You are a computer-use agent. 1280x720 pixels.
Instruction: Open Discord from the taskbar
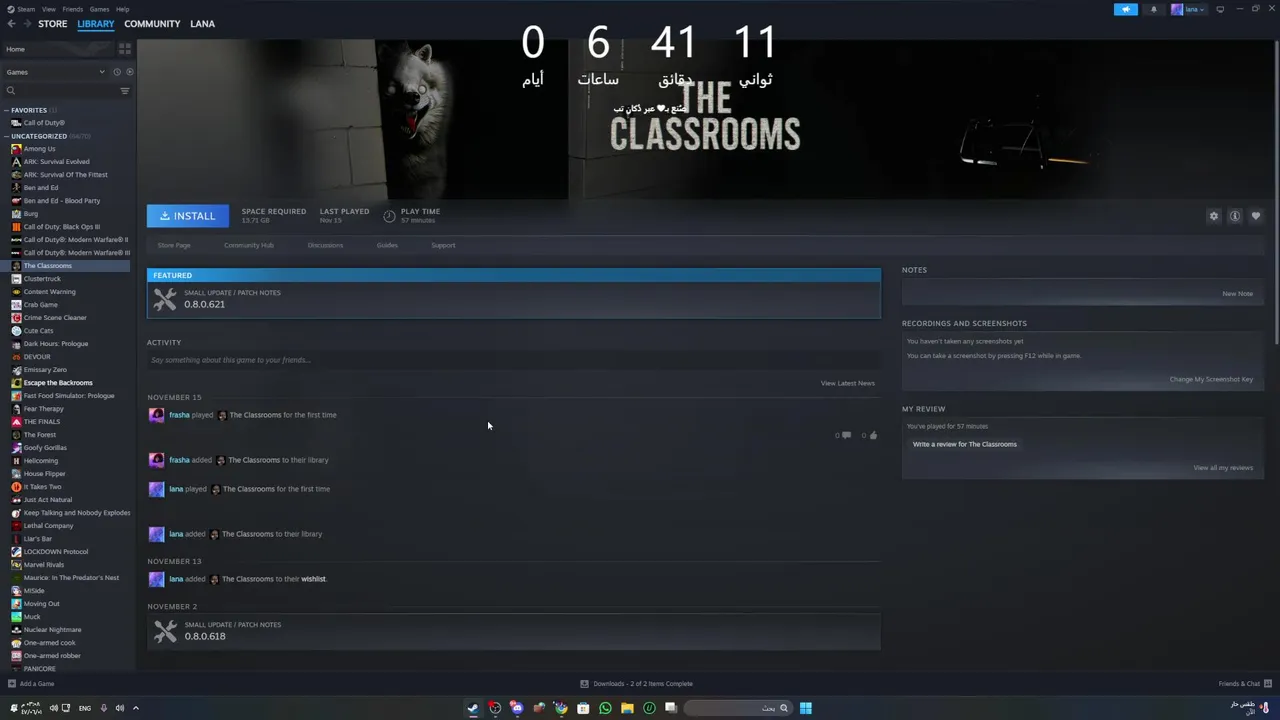tap(517, 708)
